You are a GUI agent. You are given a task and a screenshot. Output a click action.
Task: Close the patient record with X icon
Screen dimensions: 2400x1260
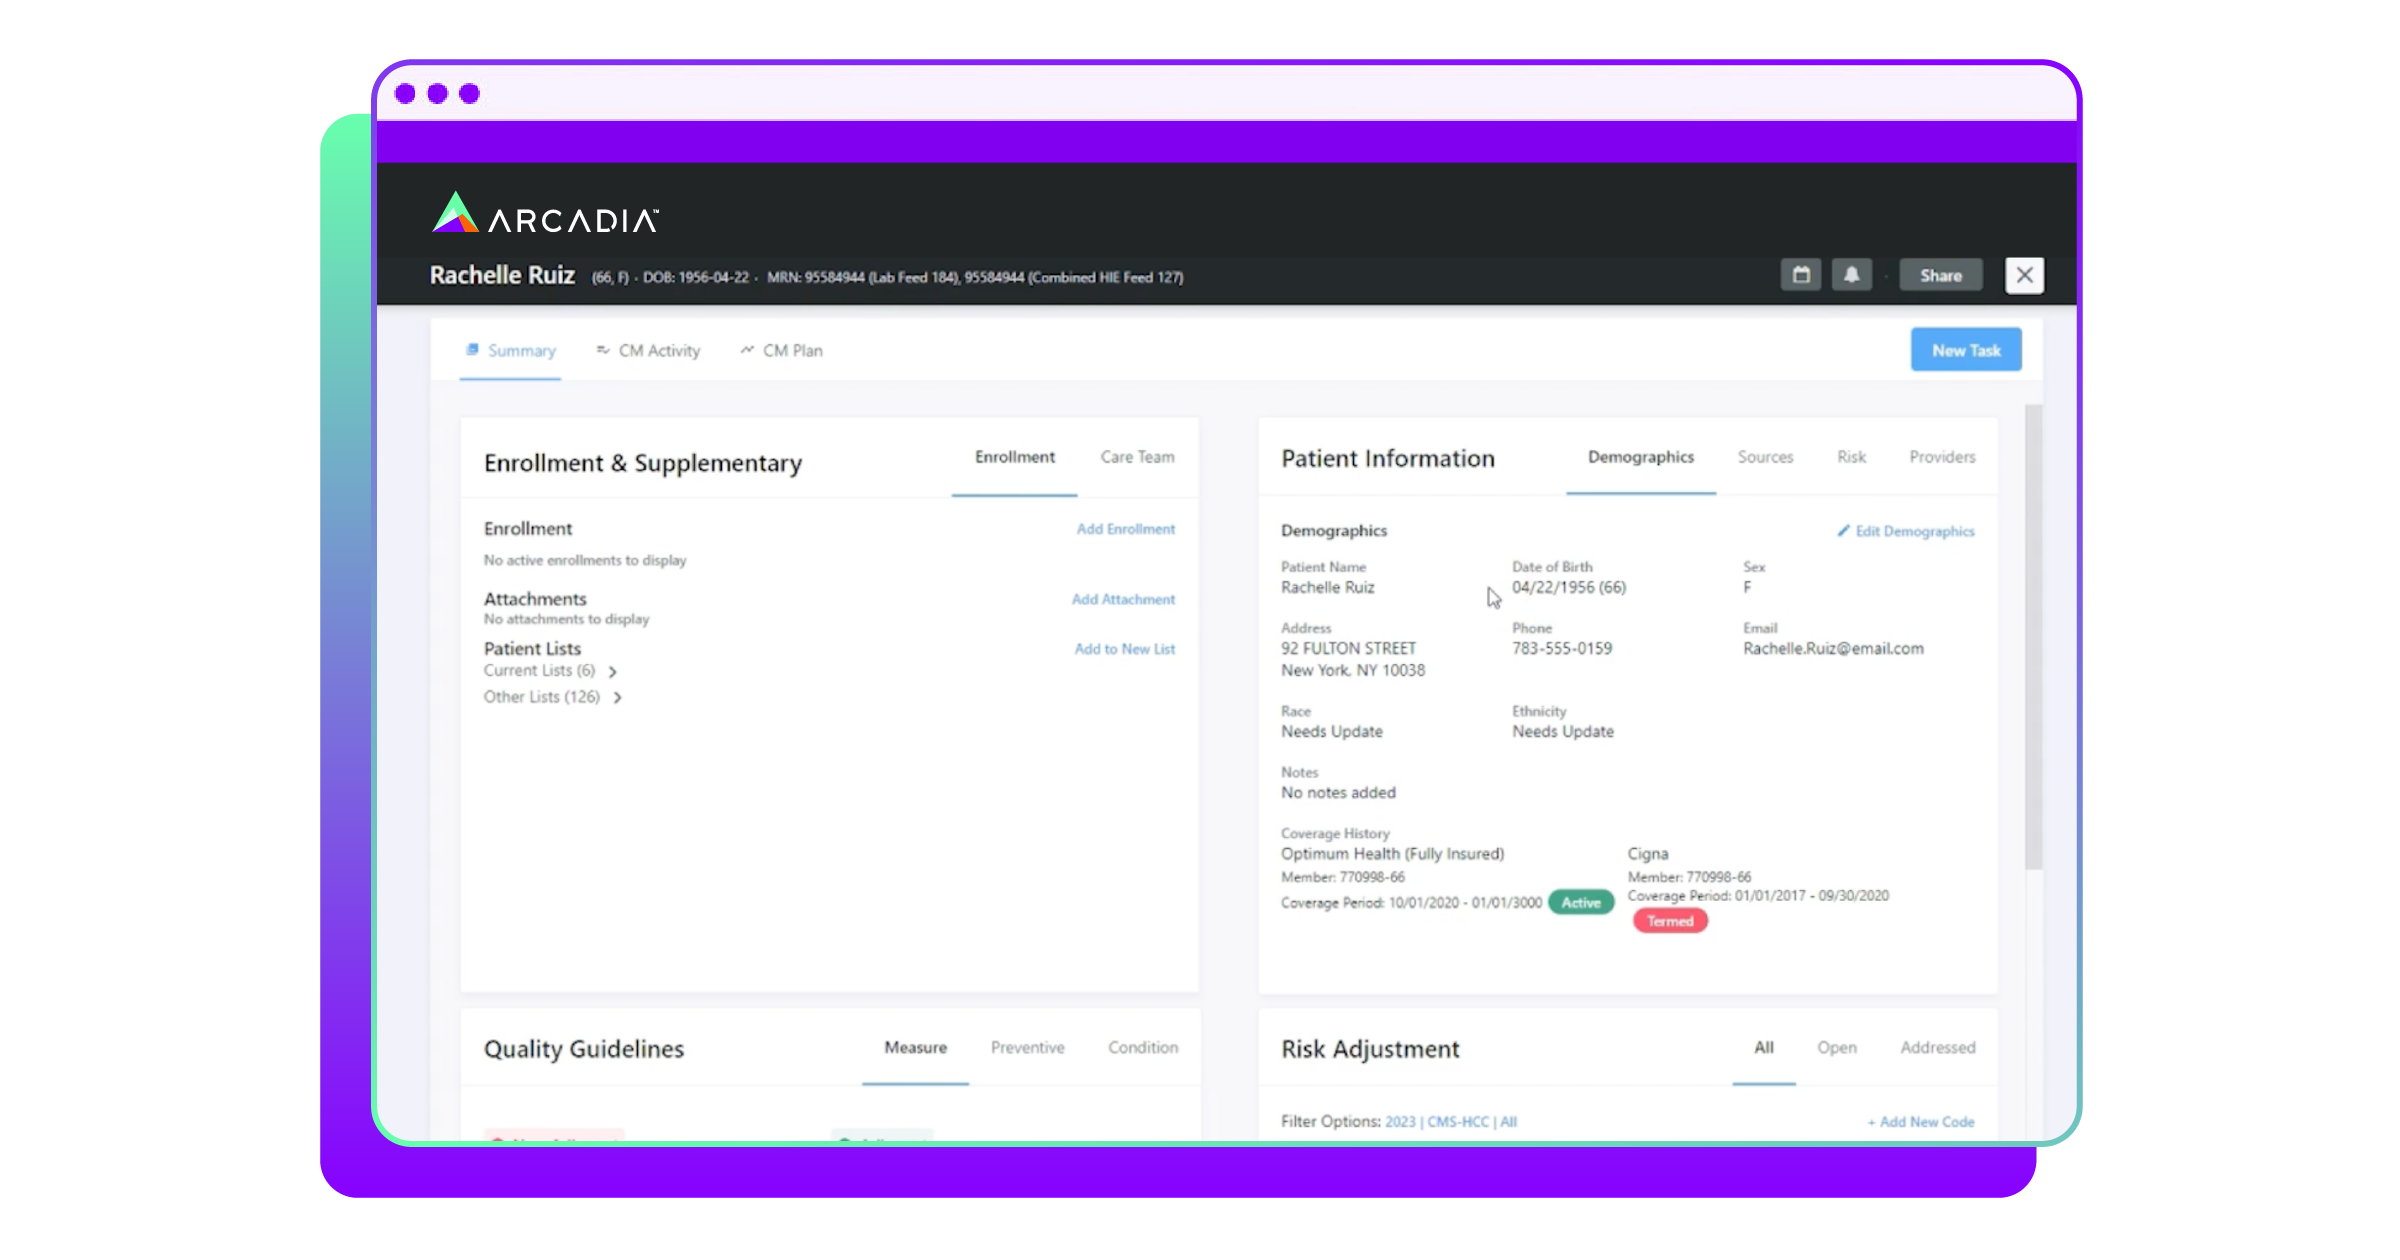click(x=2024, y=275)
